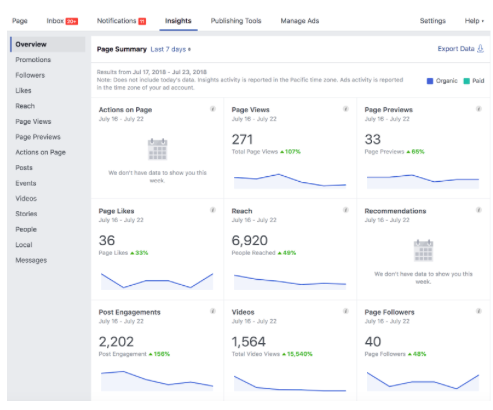This screenshot has height=410, width=493.
Task: Open Videos in the sidebar
Action: [x=26, y=199]
